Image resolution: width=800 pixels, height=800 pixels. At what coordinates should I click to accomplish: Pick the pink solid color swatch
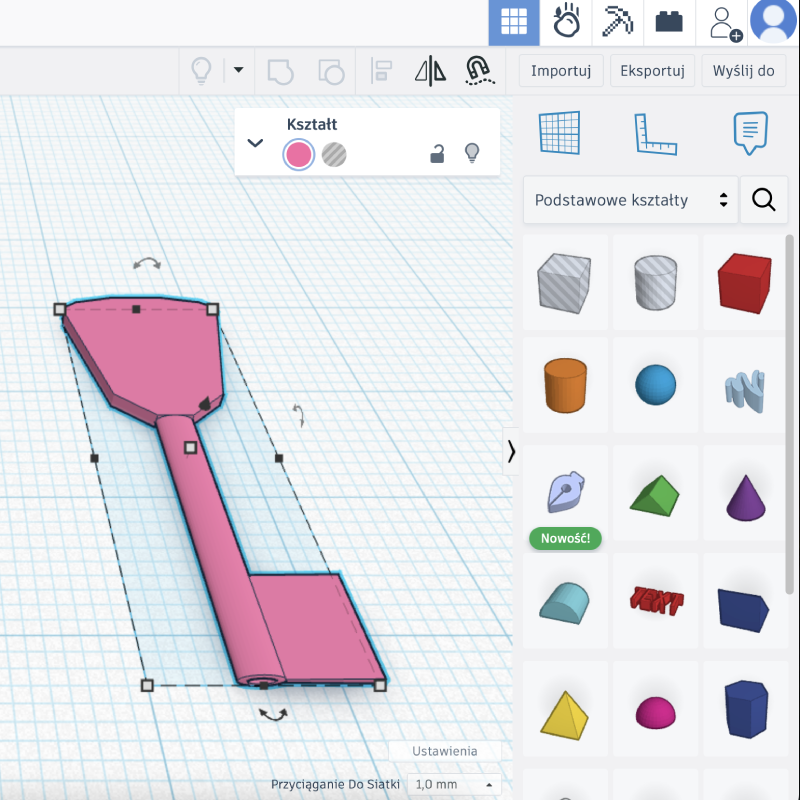click(298, 155)
